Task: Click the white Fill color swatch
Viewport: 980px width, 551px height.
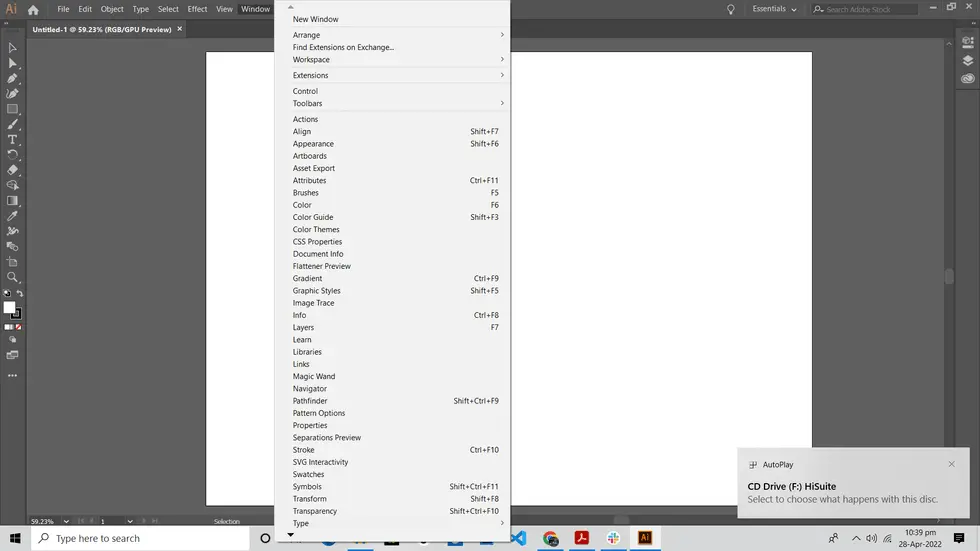Action: (9, 307)
